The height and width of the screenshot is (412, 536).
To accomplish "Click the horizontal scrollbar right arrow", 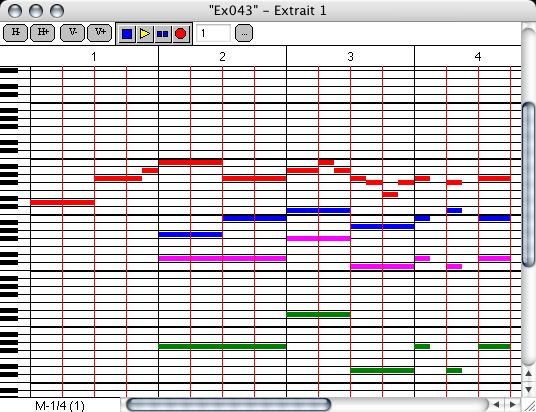I will (513, 405).
